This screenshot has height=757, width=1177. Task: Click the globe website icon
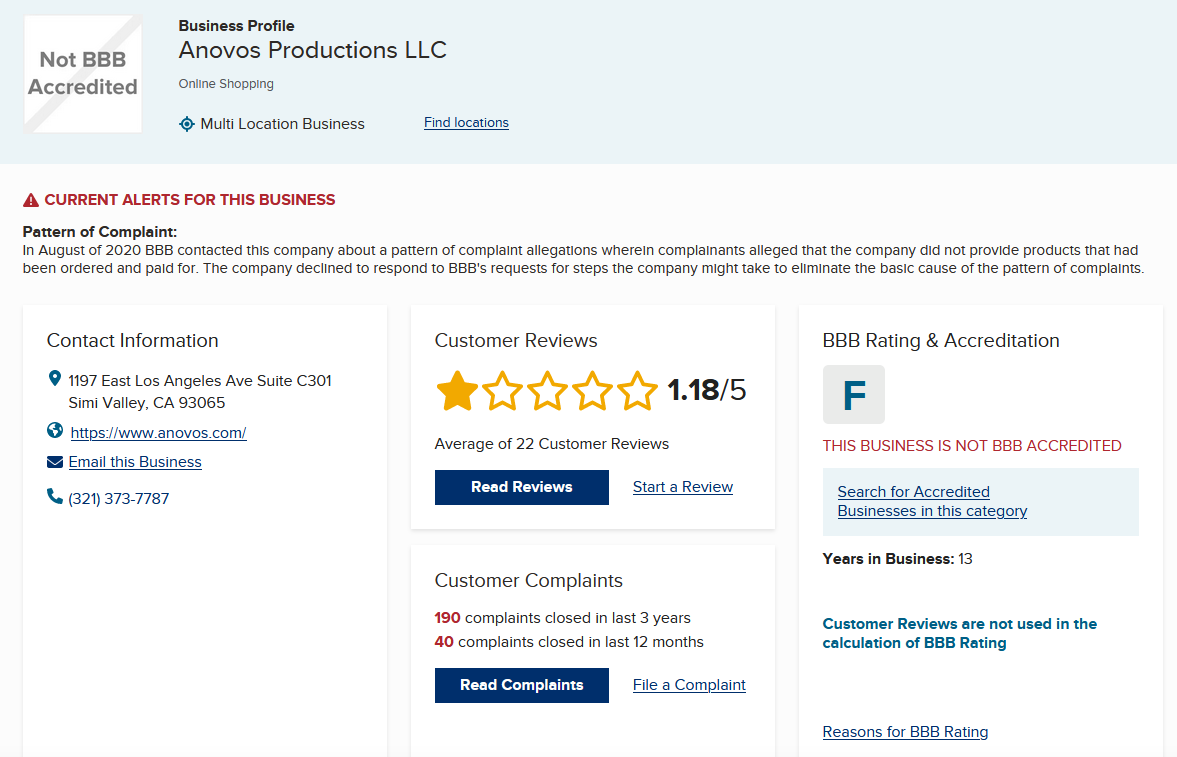55,430
